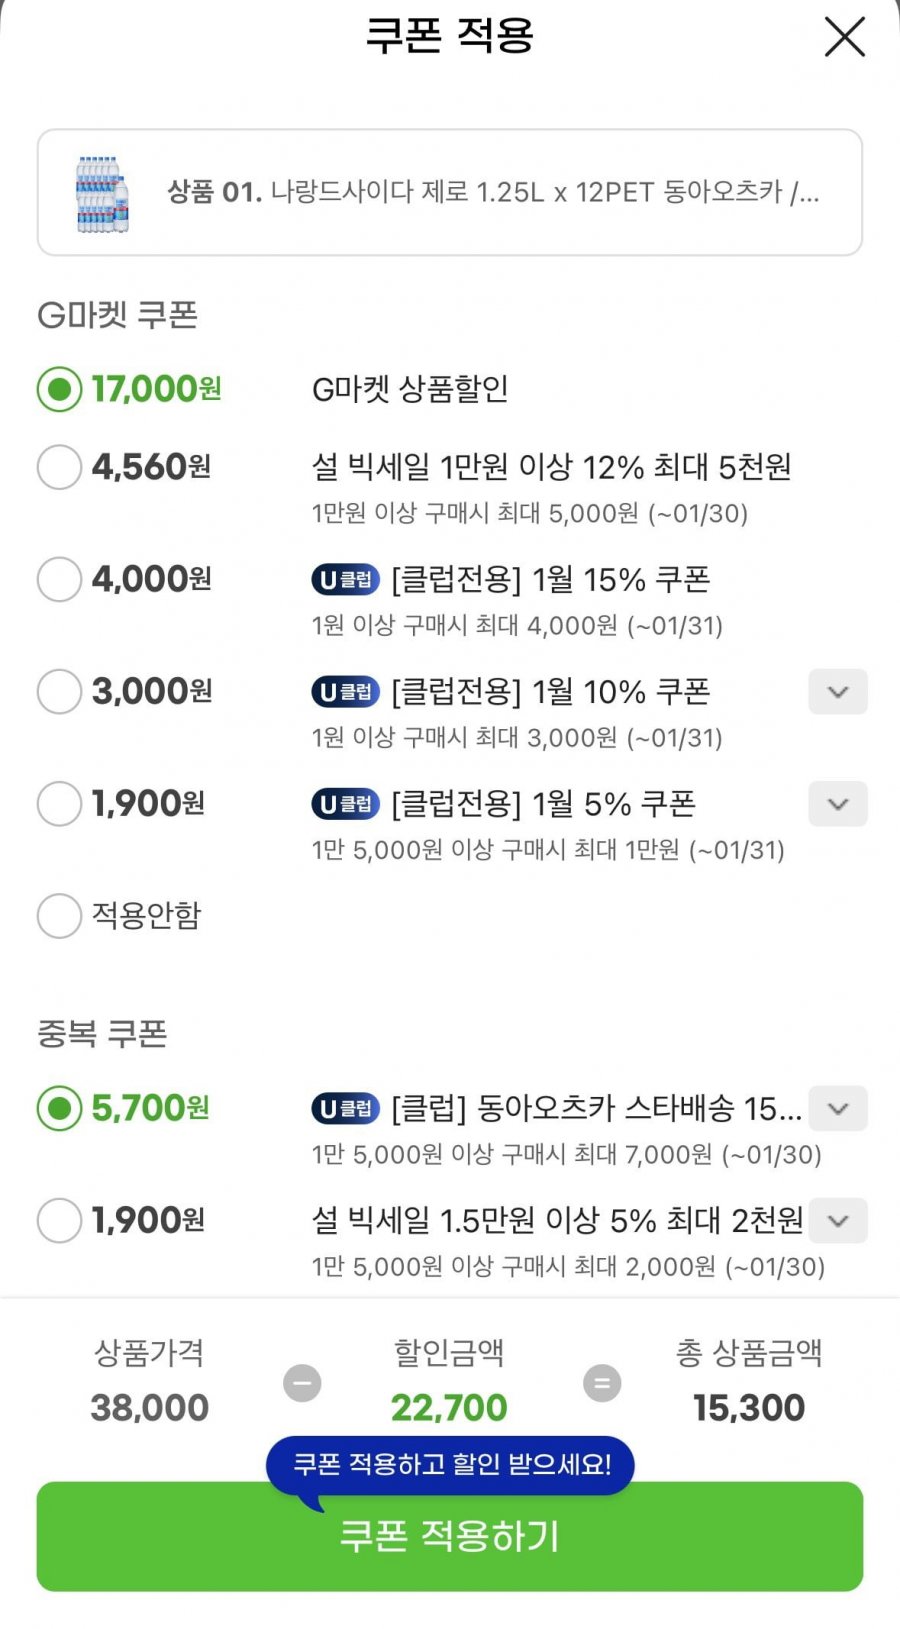Expand 동아오츠카 스타배송 coupon details chevron
The height and width of the screenshot is (1629, 900).
pyautogui.click(x=838, y=1108)
